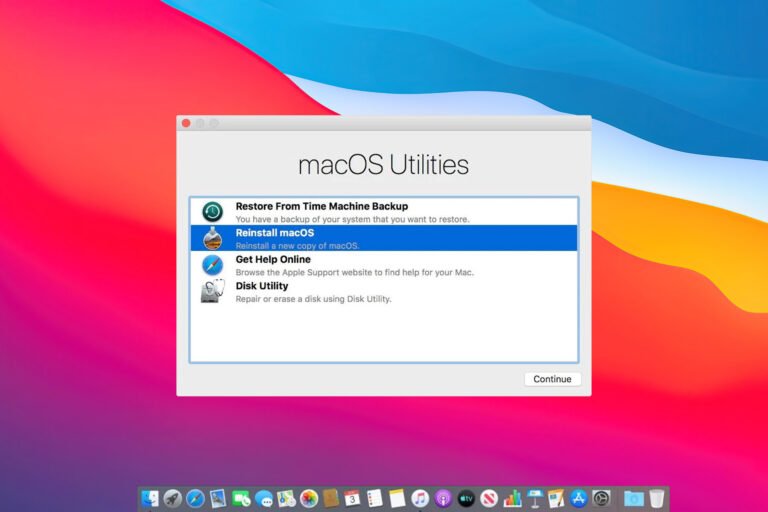Image resolution: width=768 pixels, height=512 pixels.
Task: Click the Time Machine icon in the utilities list
Action: [213, 212]
